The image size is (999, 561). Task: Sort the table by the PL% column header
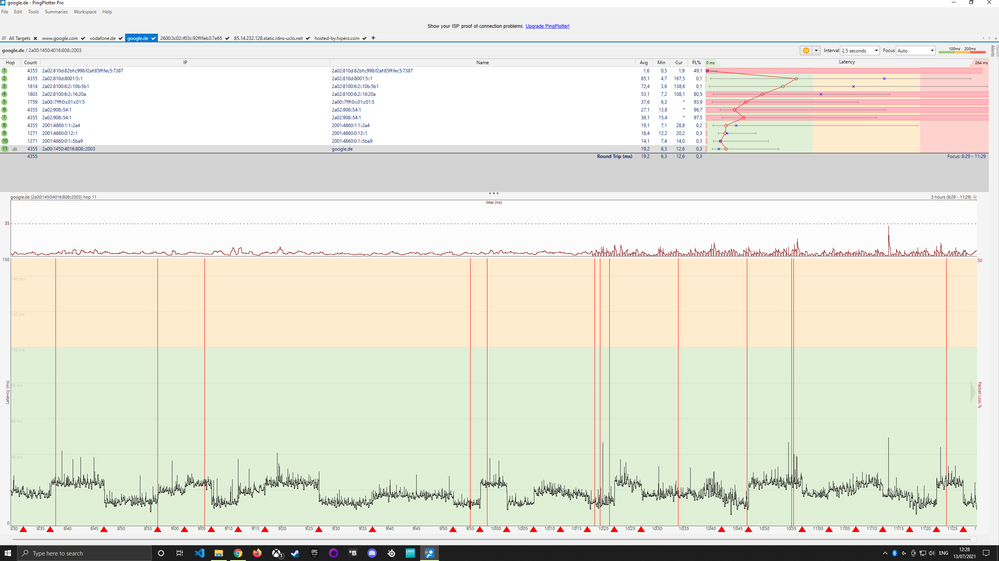coord(697,62)
